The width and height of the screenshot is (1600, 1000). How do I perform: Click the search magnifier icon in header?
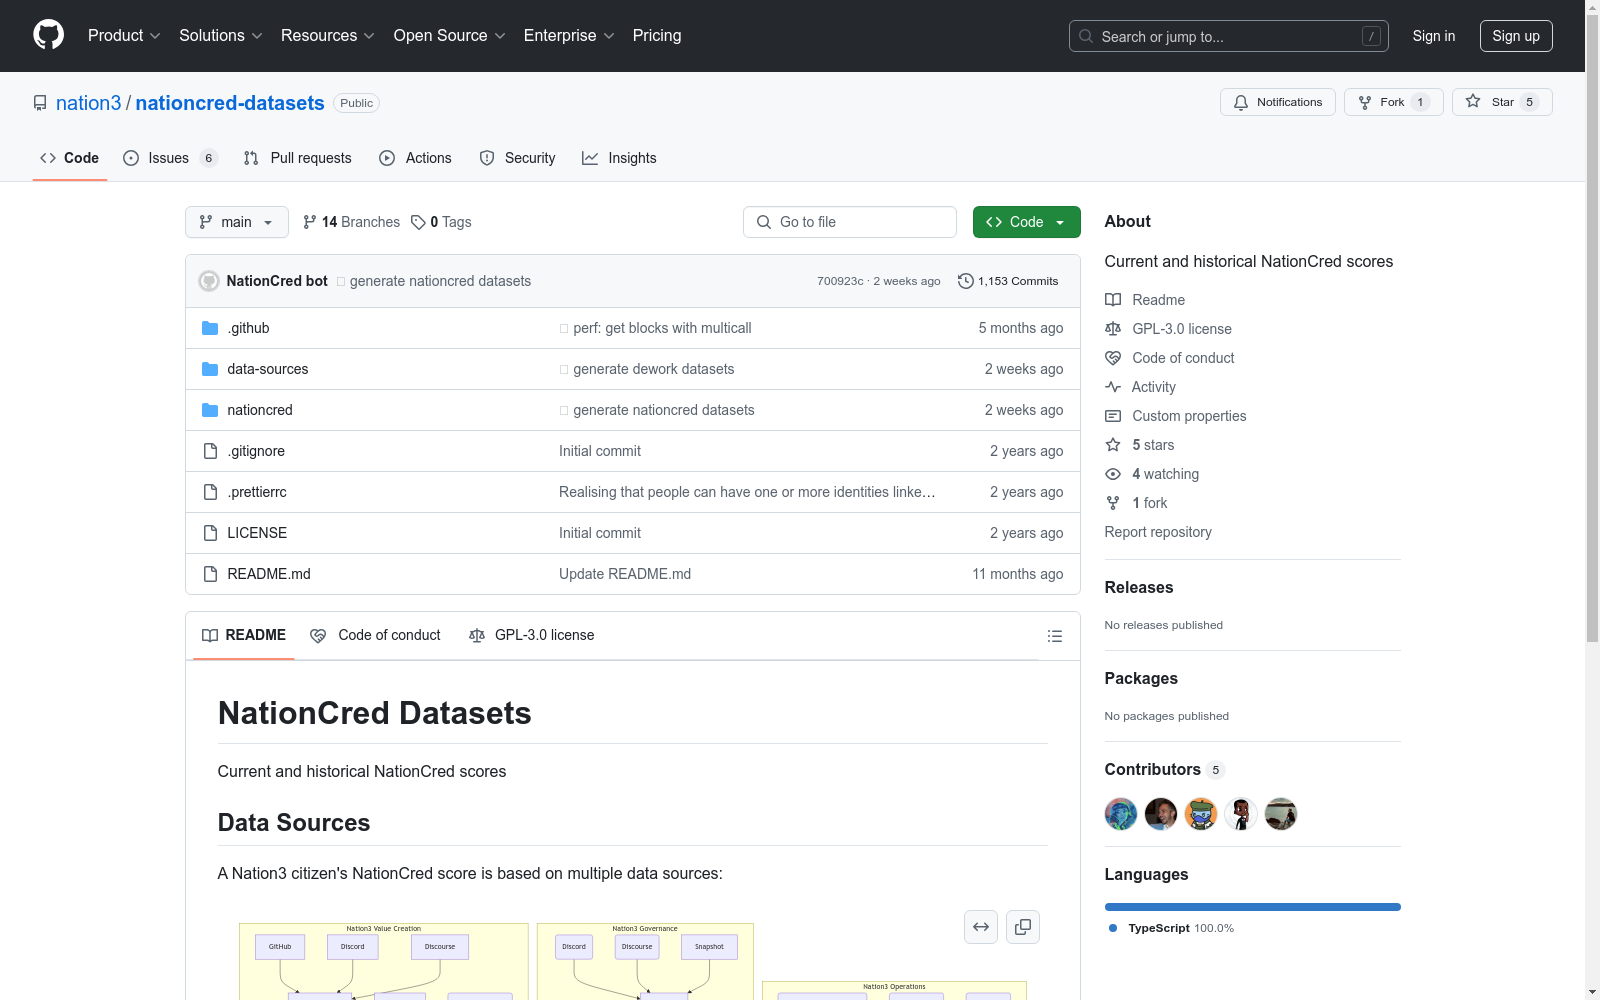1086,36
